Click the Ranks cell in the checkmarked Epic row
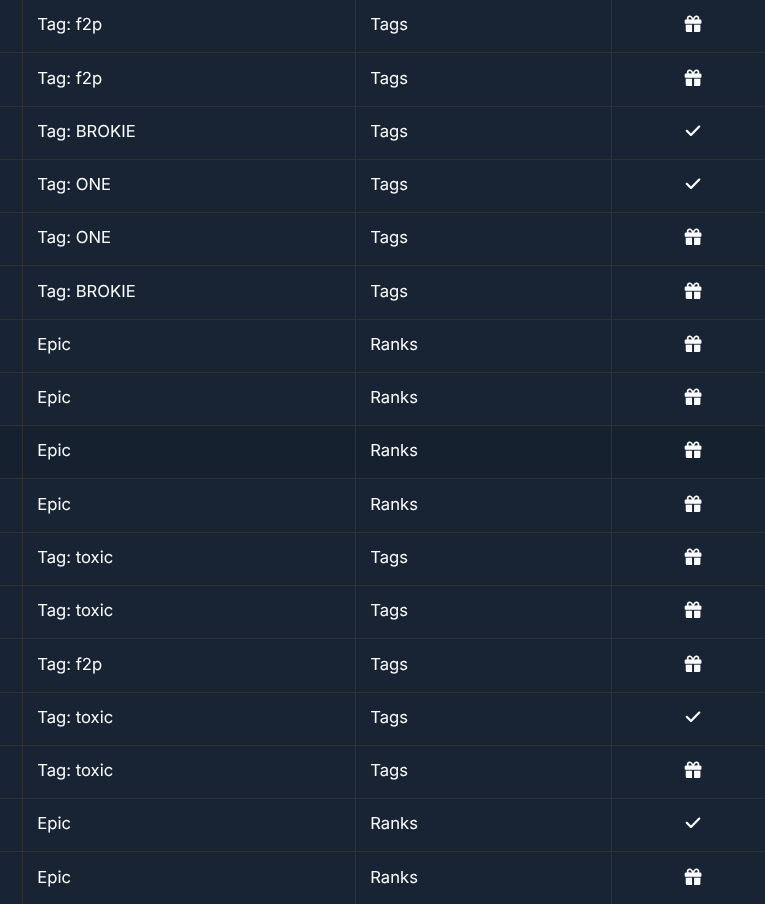 tap(483, 824)
